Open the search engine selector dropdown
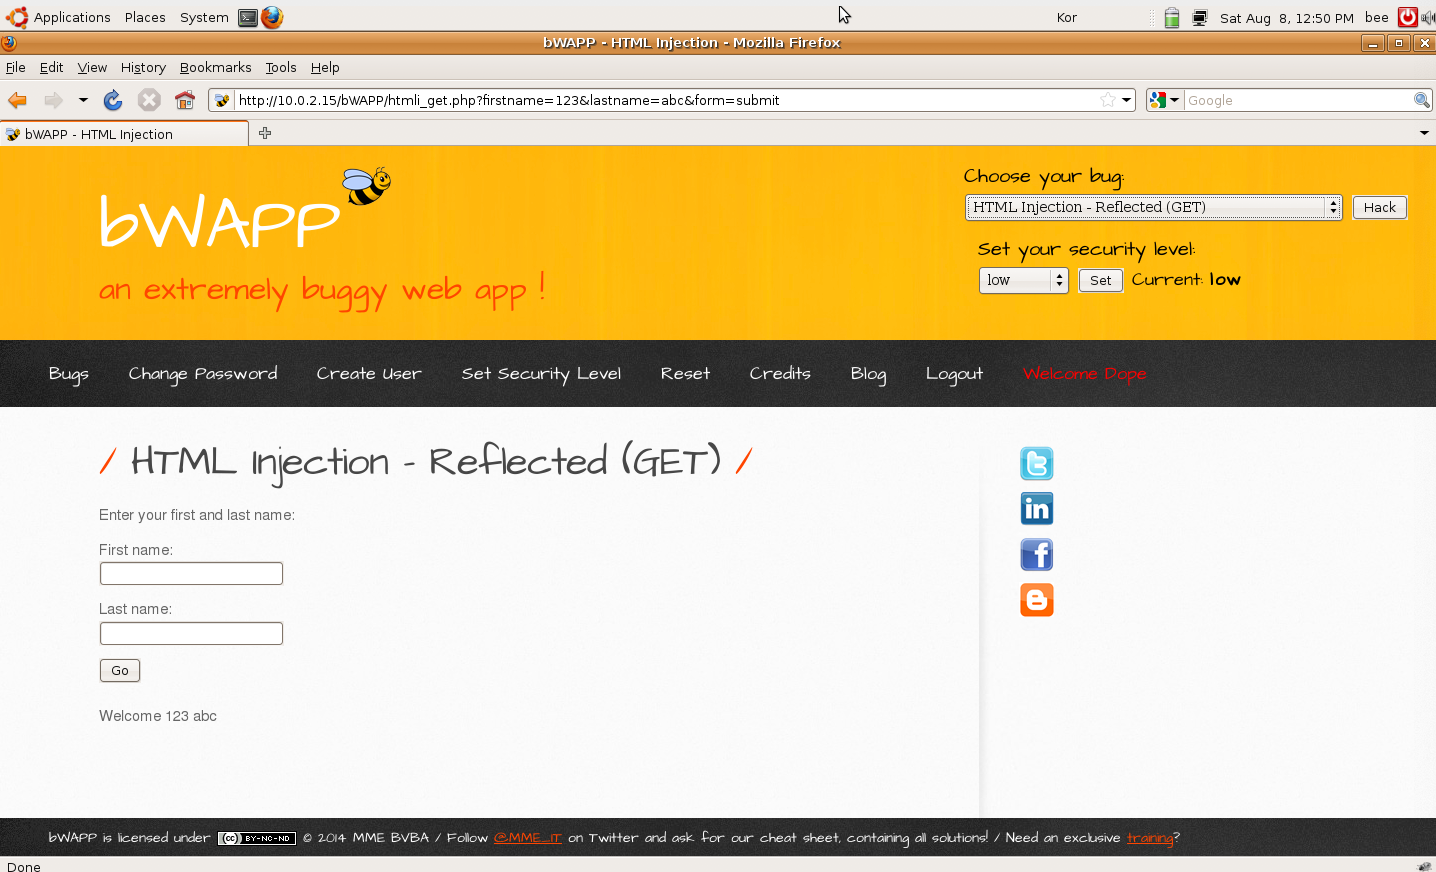The image size is (1436, 872). (x=1165, y=100)
